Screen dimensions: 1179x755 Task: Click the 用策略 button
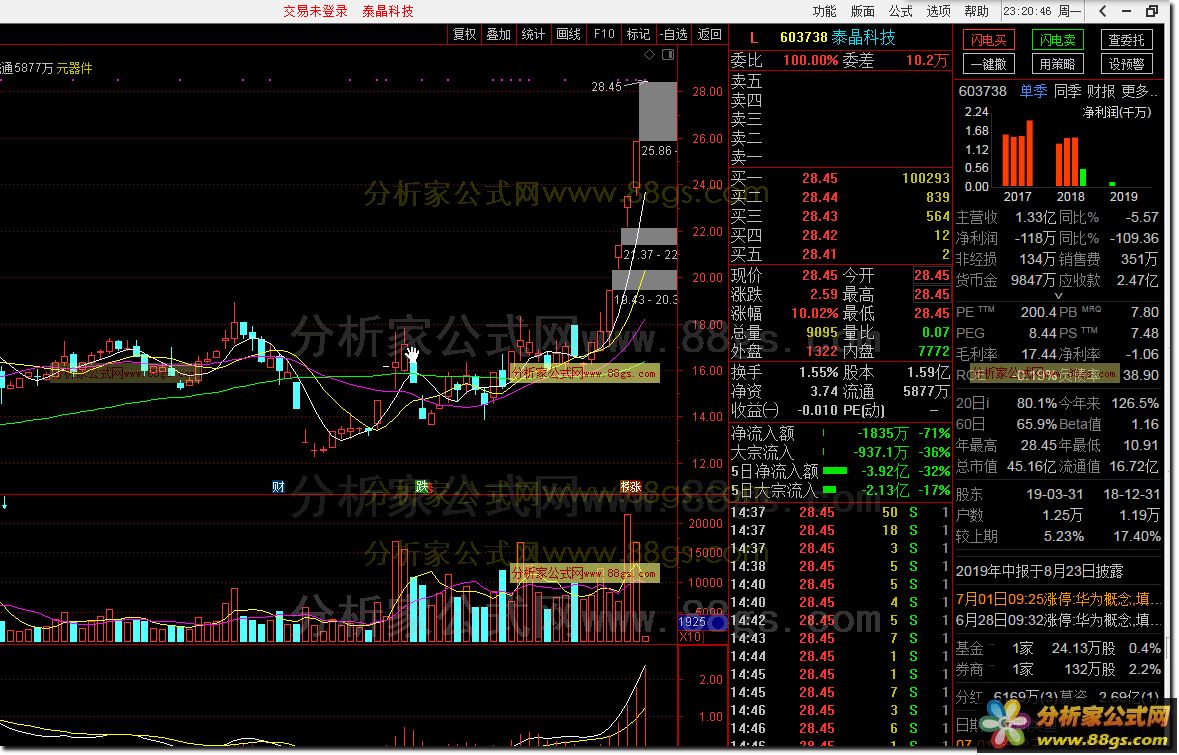(x=1057, y=64)
